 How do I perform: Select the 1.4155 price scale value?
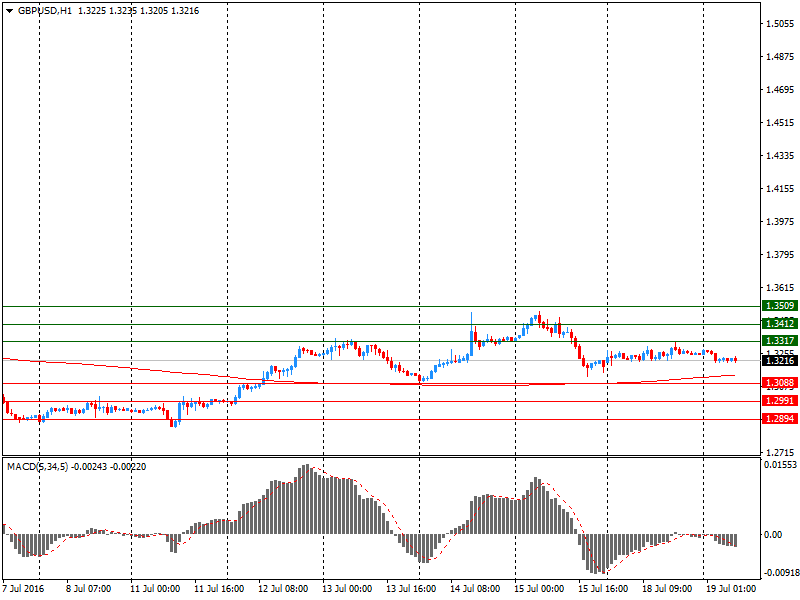780,189
